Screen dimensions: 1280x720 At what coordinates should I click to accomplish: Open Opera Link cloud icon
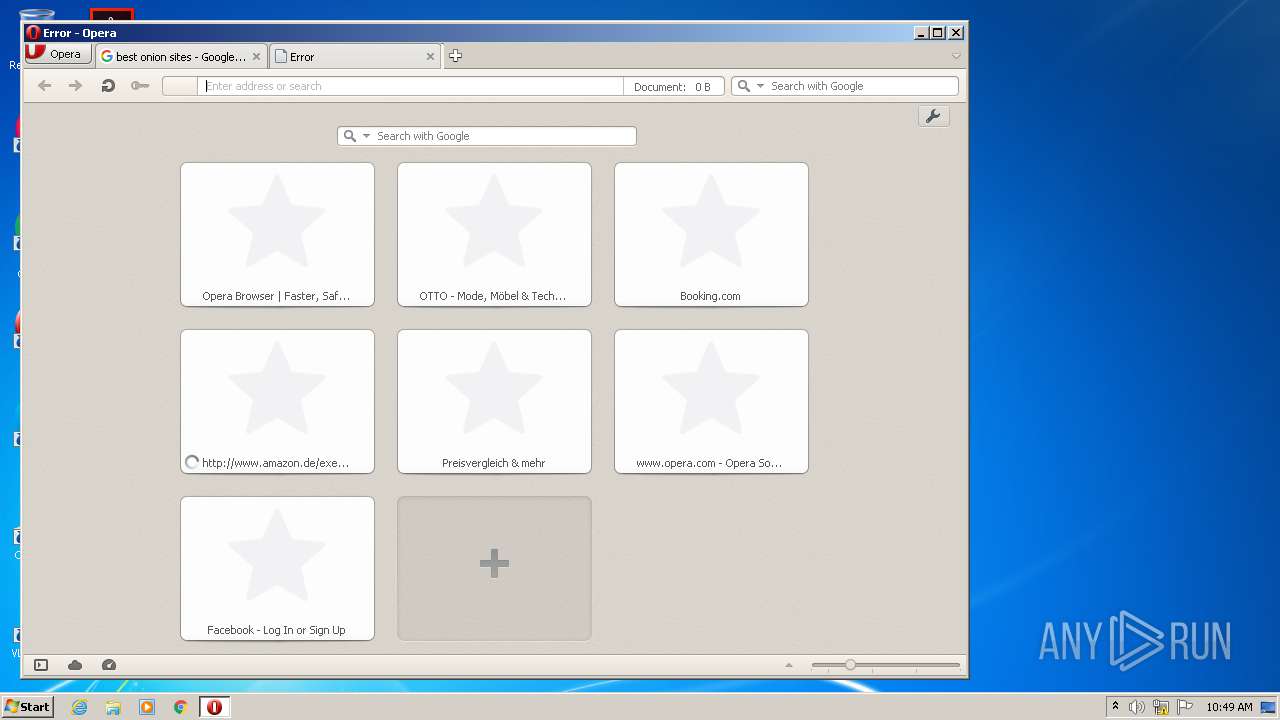click(x=75, y=665)
